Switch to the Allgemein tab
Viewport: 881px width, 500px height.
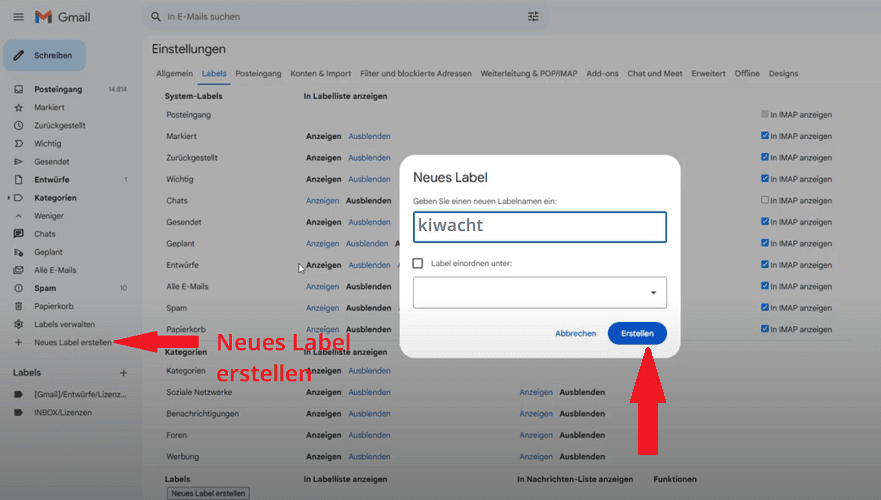tap(174, 74)
